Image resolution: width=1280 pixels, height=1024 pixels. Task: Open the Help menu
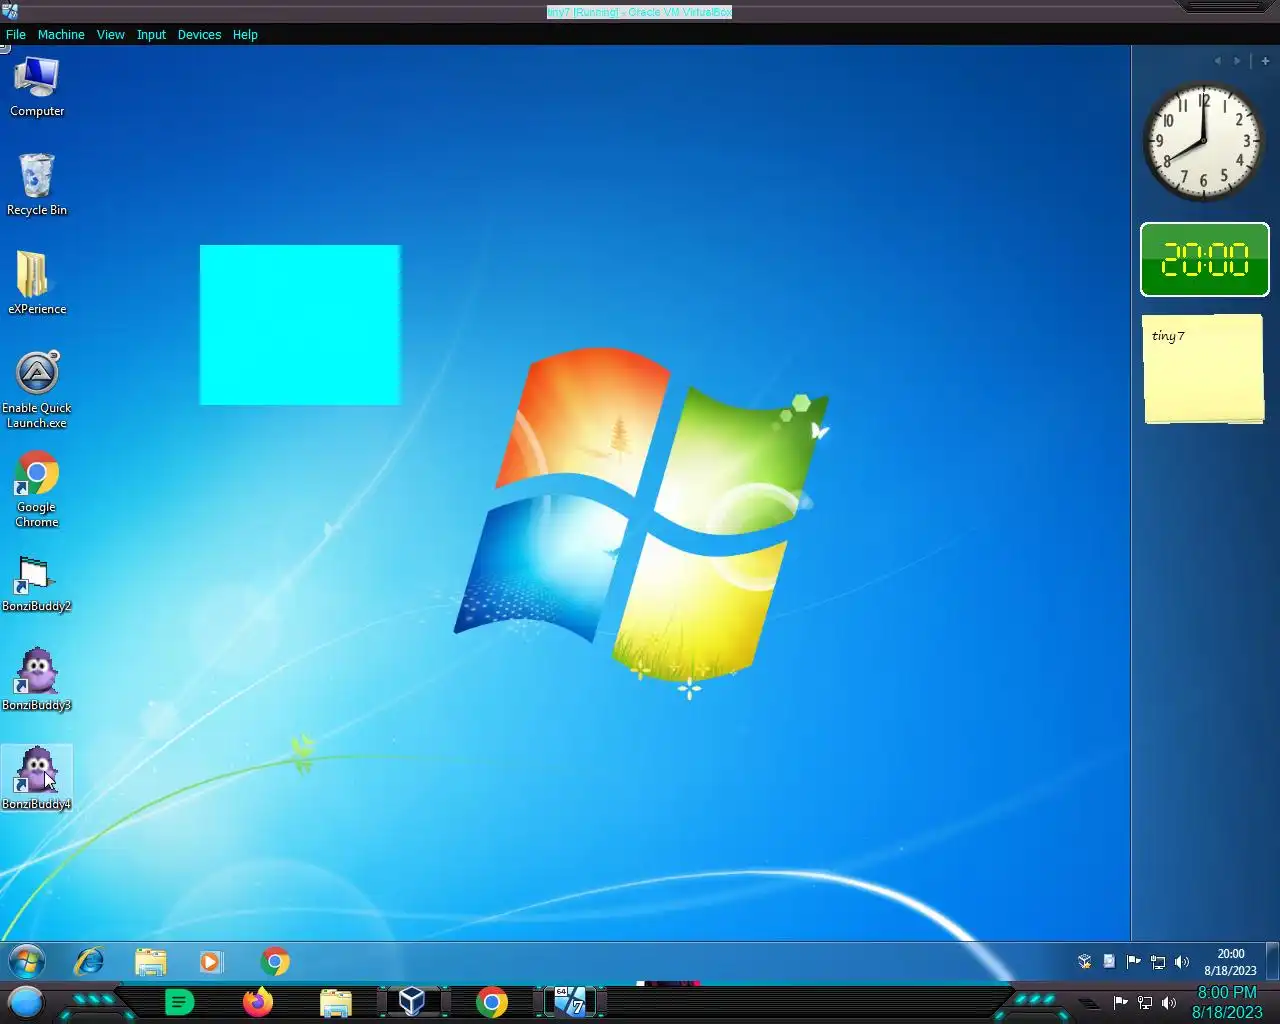[x=245, y=34]
